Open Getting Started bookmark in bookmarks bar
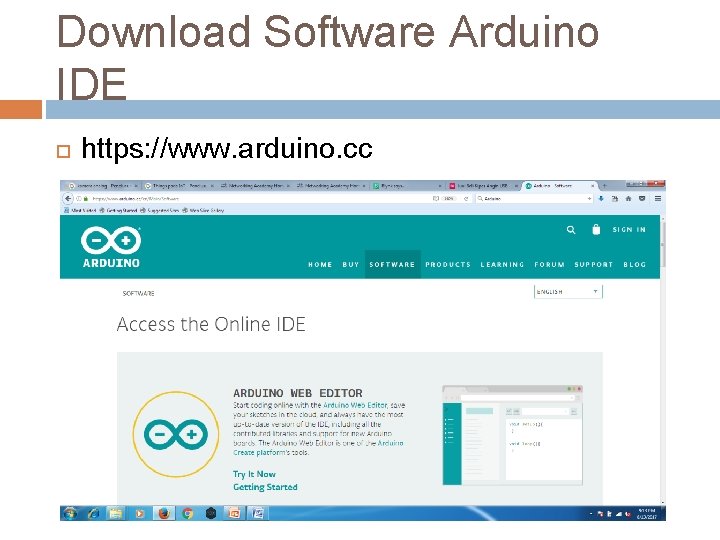This screenshot has height=540, width=720. pos(118,210)
